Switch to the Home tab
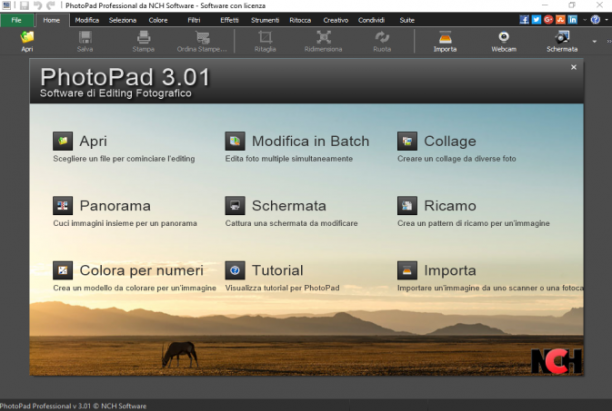Screen dimensions: 612x411 pyautogui.click(x=52, y=20)
